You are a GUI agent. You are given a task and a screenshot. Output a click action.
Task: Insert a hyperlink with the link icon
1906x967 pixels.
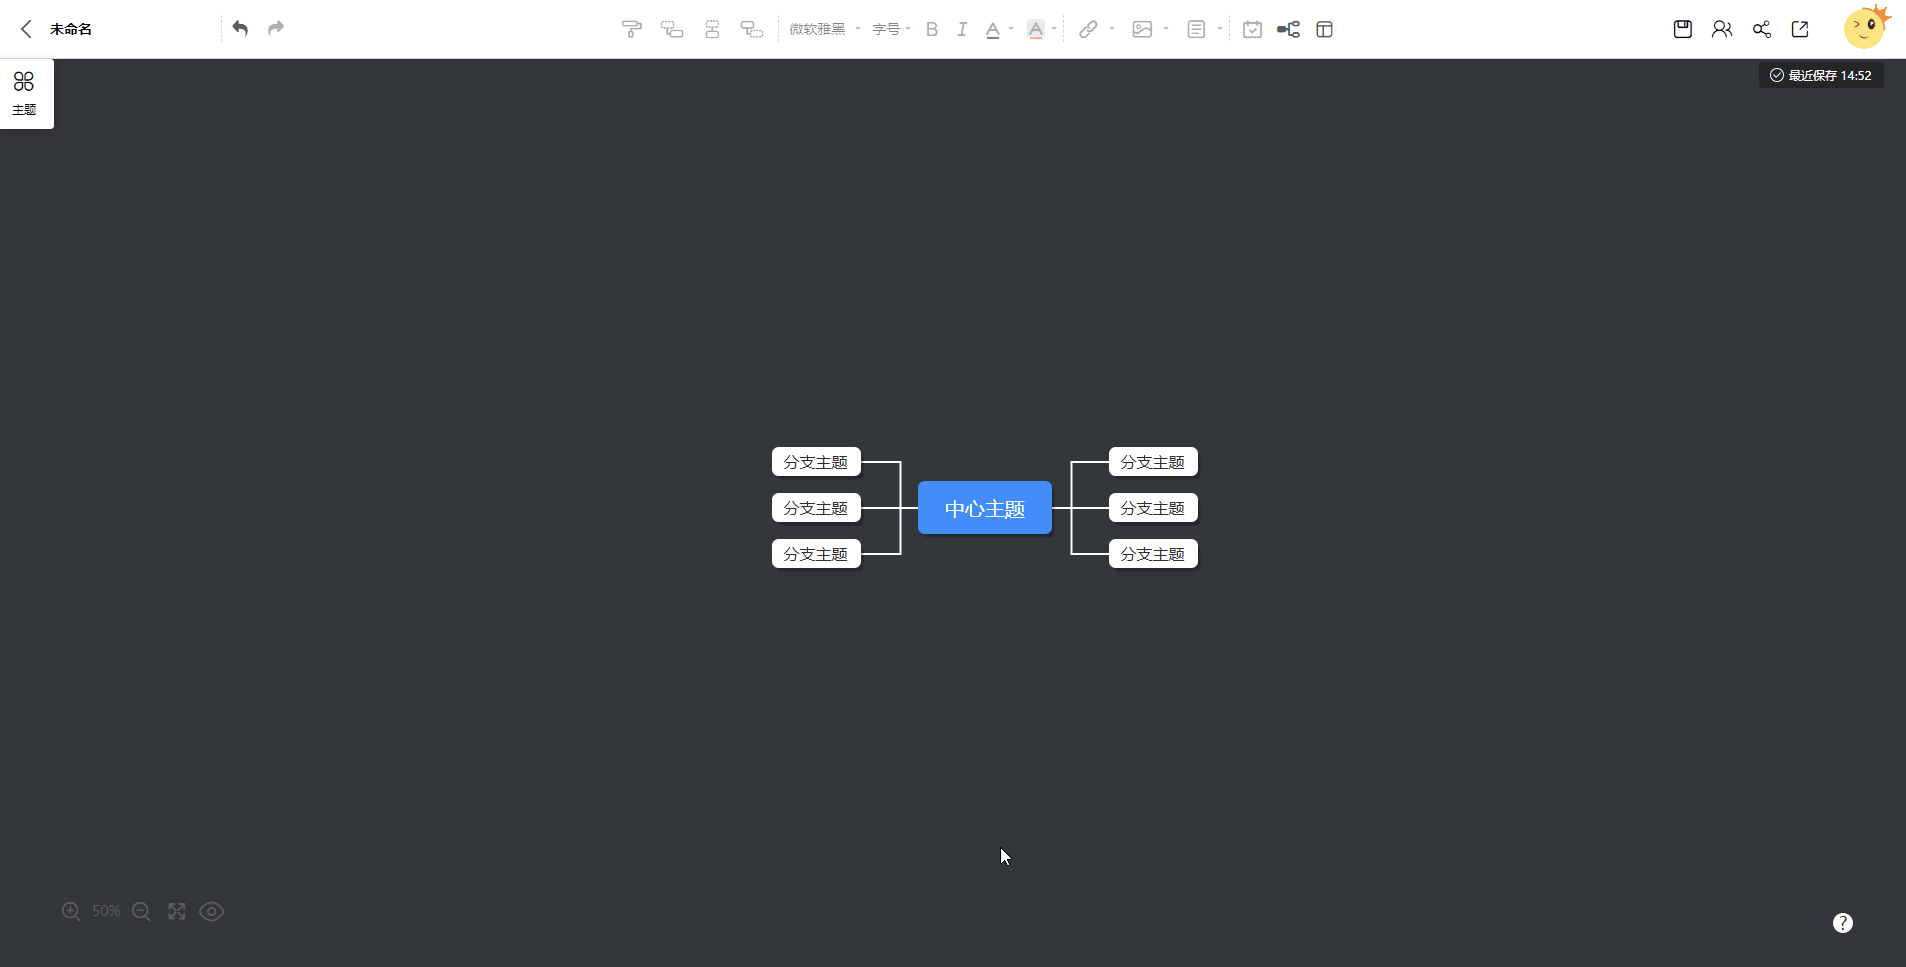click(x=1088, y=29)
